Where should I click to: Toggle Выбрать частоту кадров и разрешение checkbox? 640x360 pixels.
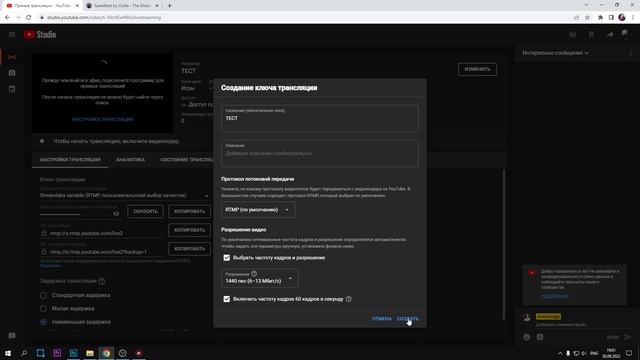click(227, 258)
